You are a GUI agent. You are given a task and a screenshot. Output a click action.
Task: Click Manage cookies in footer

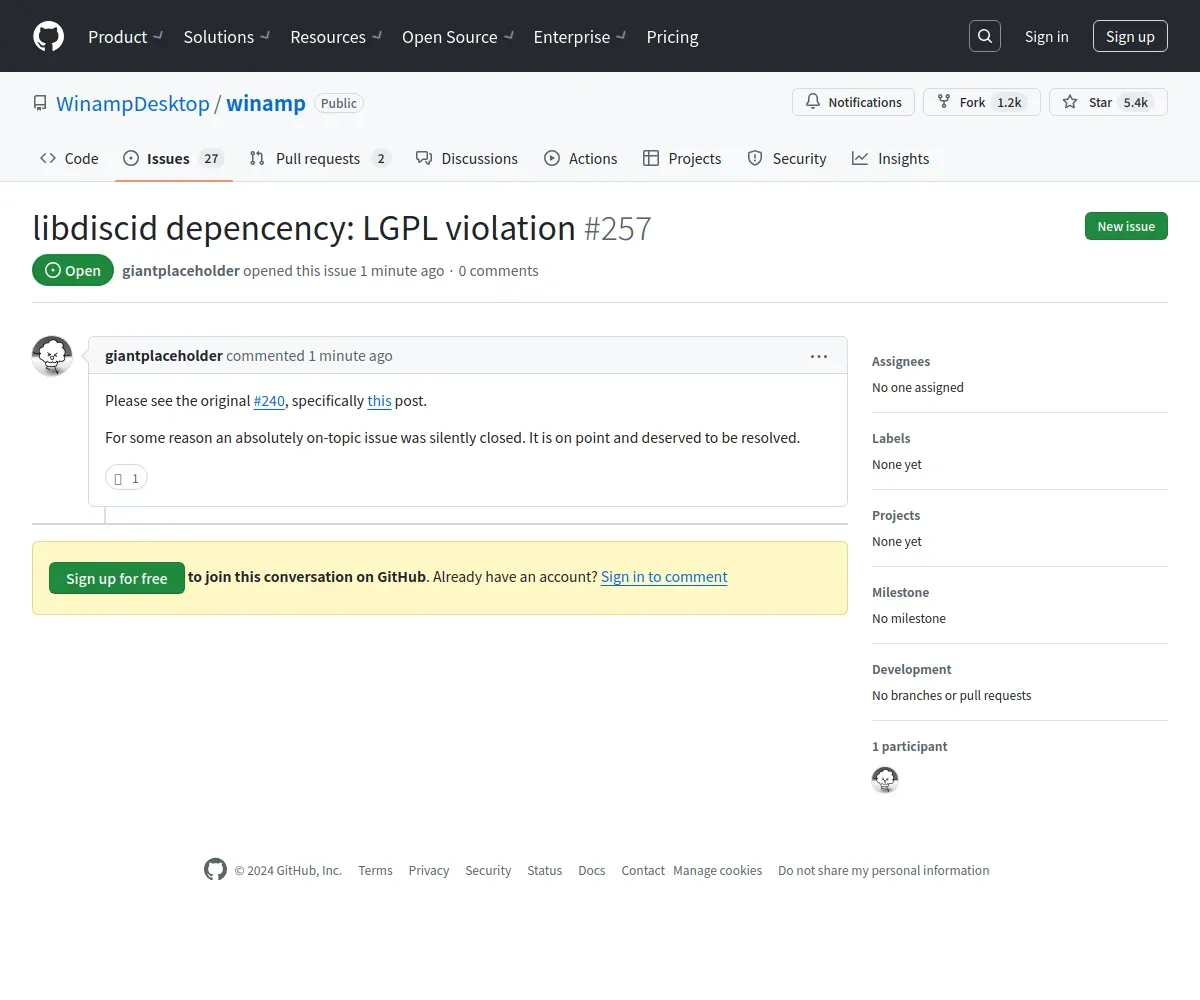(x=718, y=870)
